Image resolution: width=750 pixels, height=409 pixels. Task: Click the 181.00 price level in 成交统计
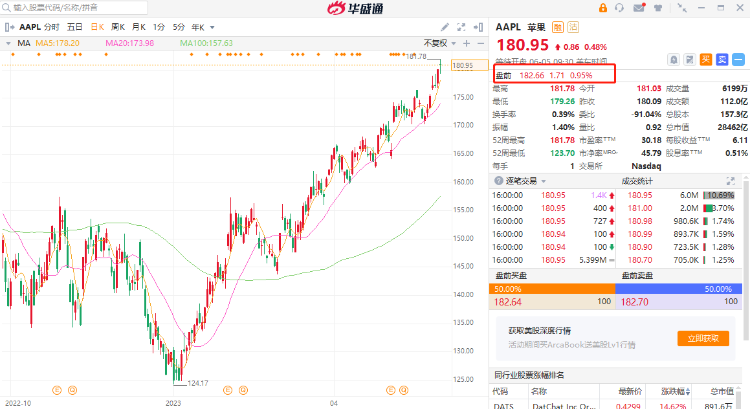pos(640,208)
